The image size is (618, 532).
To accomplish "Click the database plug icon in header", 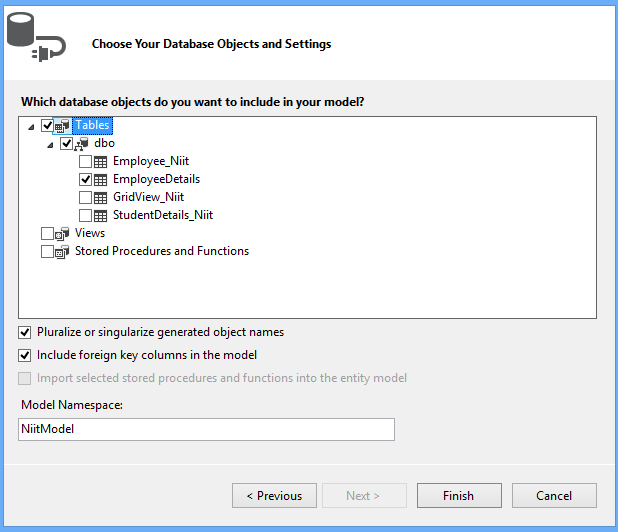I will click(35, 40).
